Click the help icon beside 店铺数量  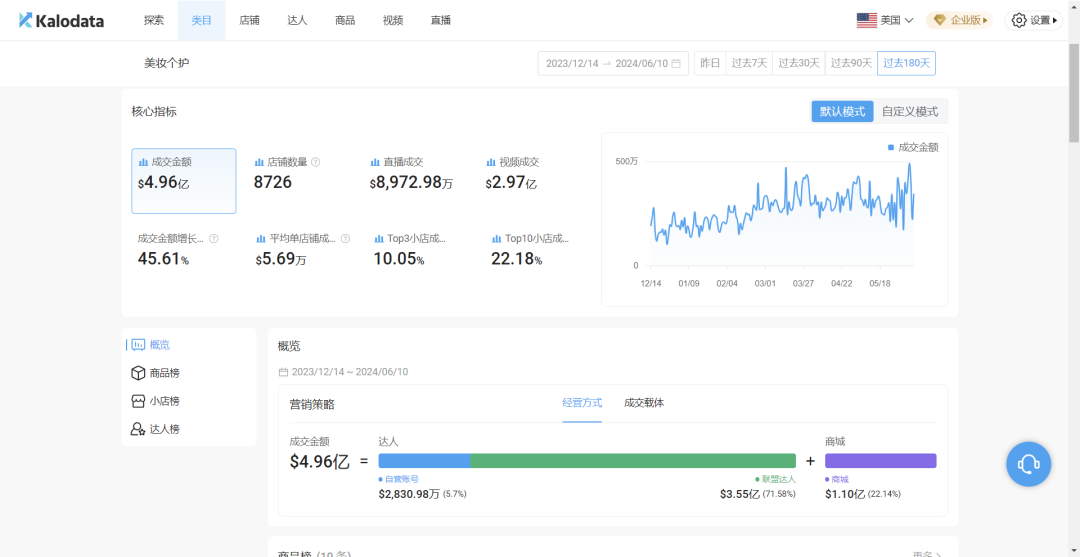point(316,162)
